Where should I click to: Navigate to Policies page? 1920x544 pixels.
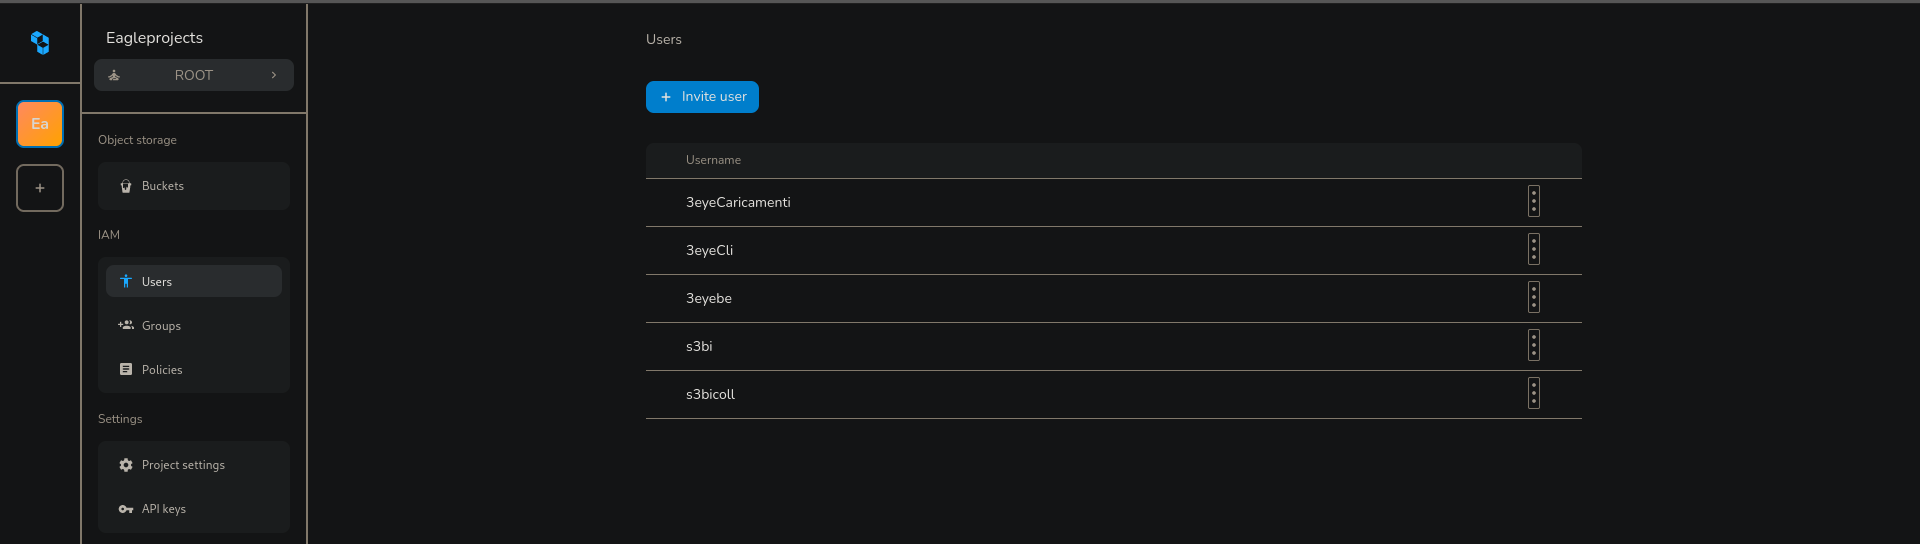162,370
